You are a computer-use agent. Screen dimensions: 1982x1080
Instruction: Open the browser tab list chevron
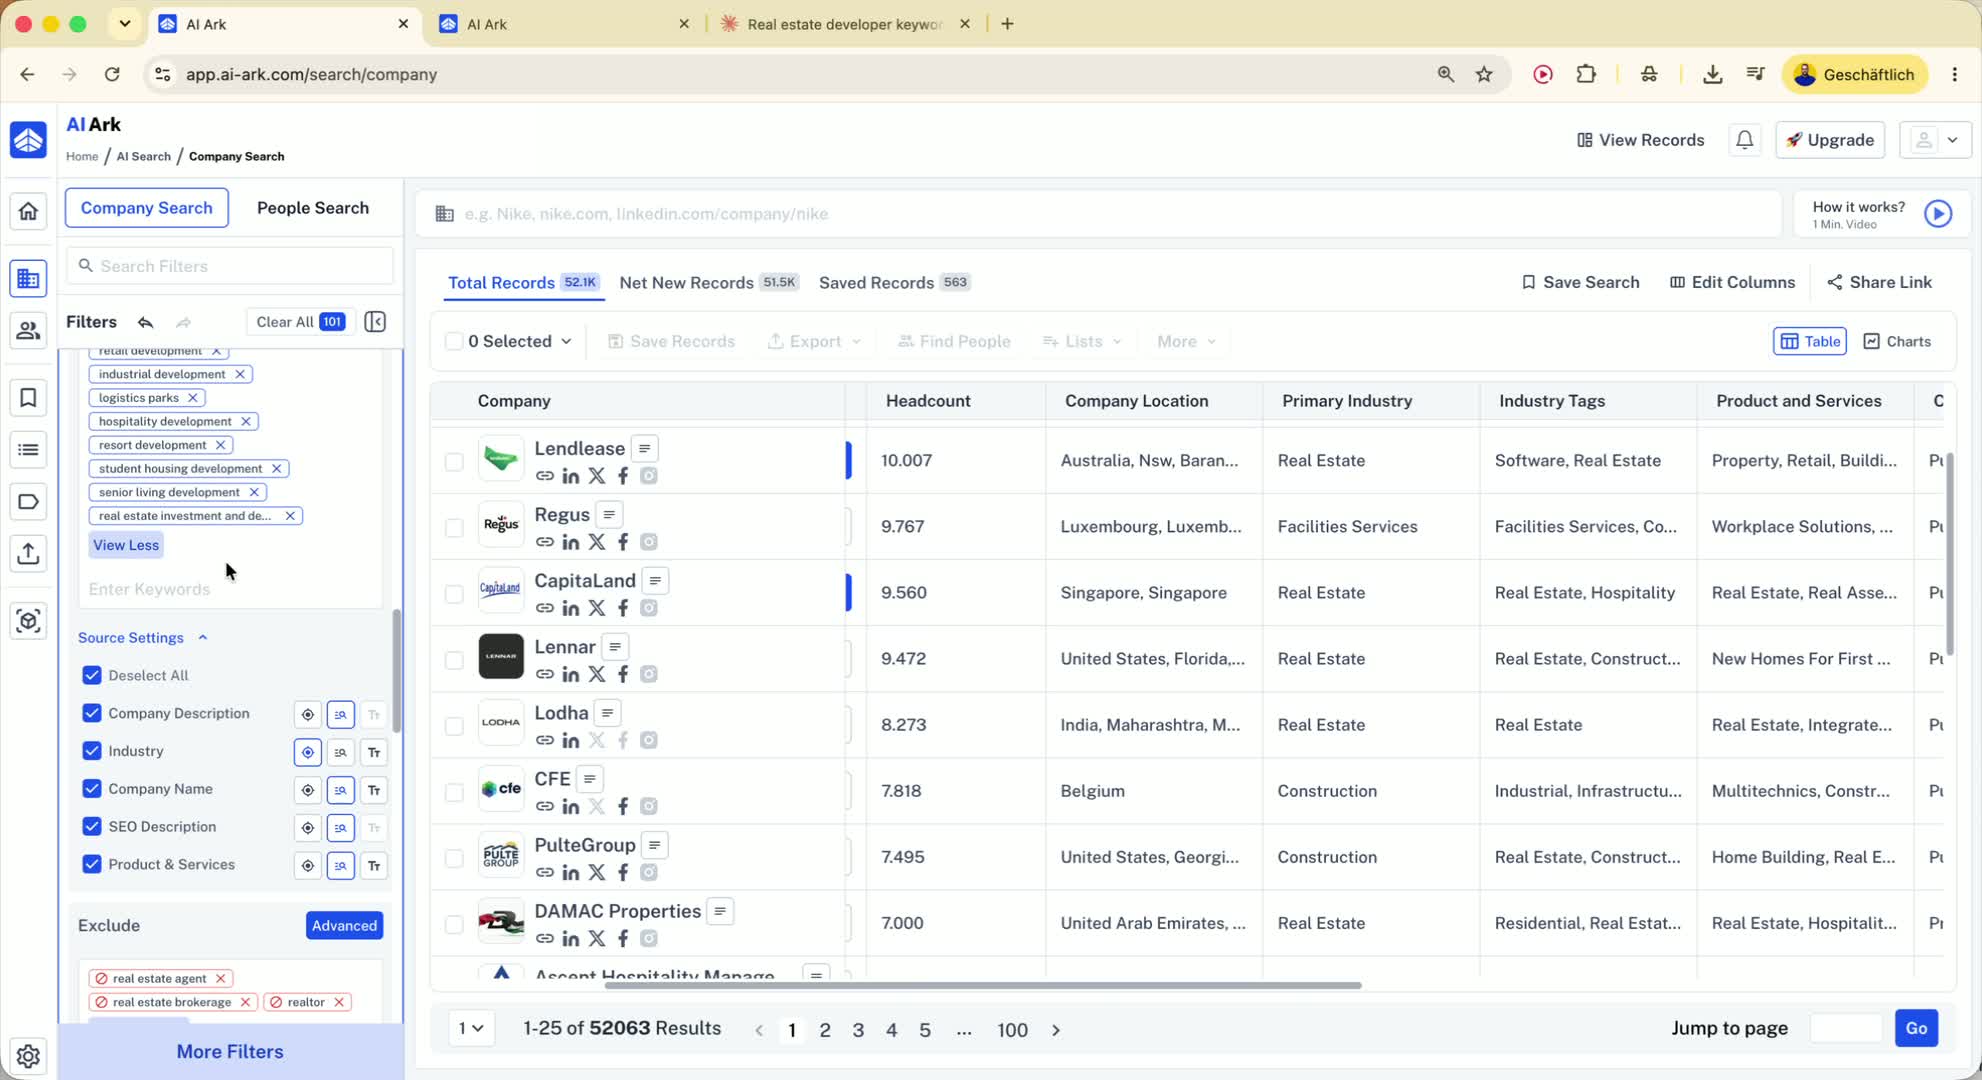[x=125, y=24]
